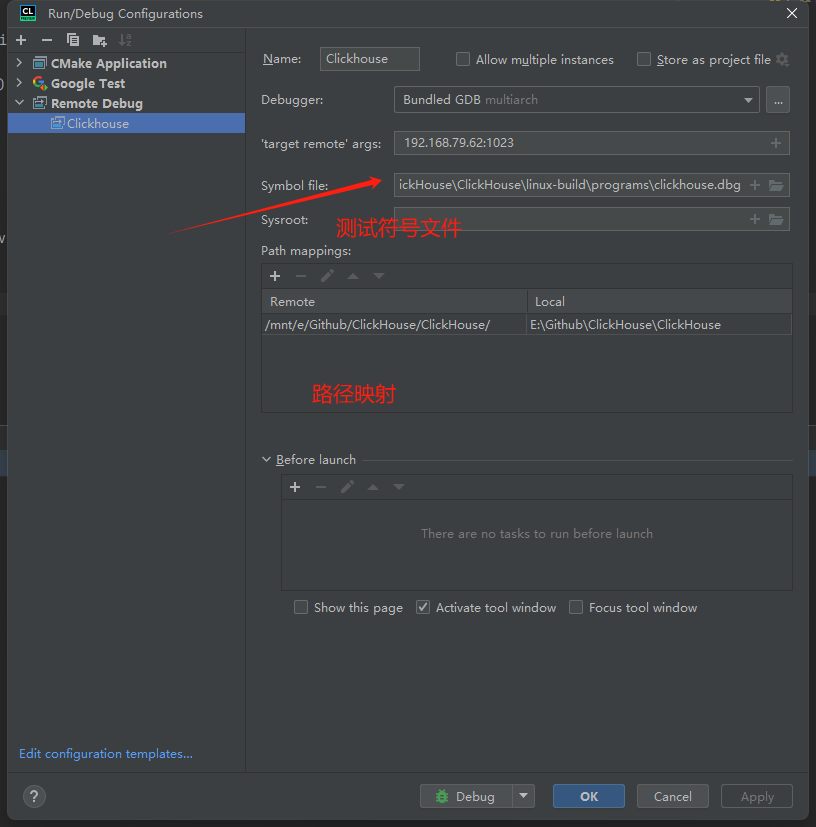This screenshot has height=827, width=816.
Task: Collapse the Remote Debug node
Action: pyautogui.click(x=20, y=103)
